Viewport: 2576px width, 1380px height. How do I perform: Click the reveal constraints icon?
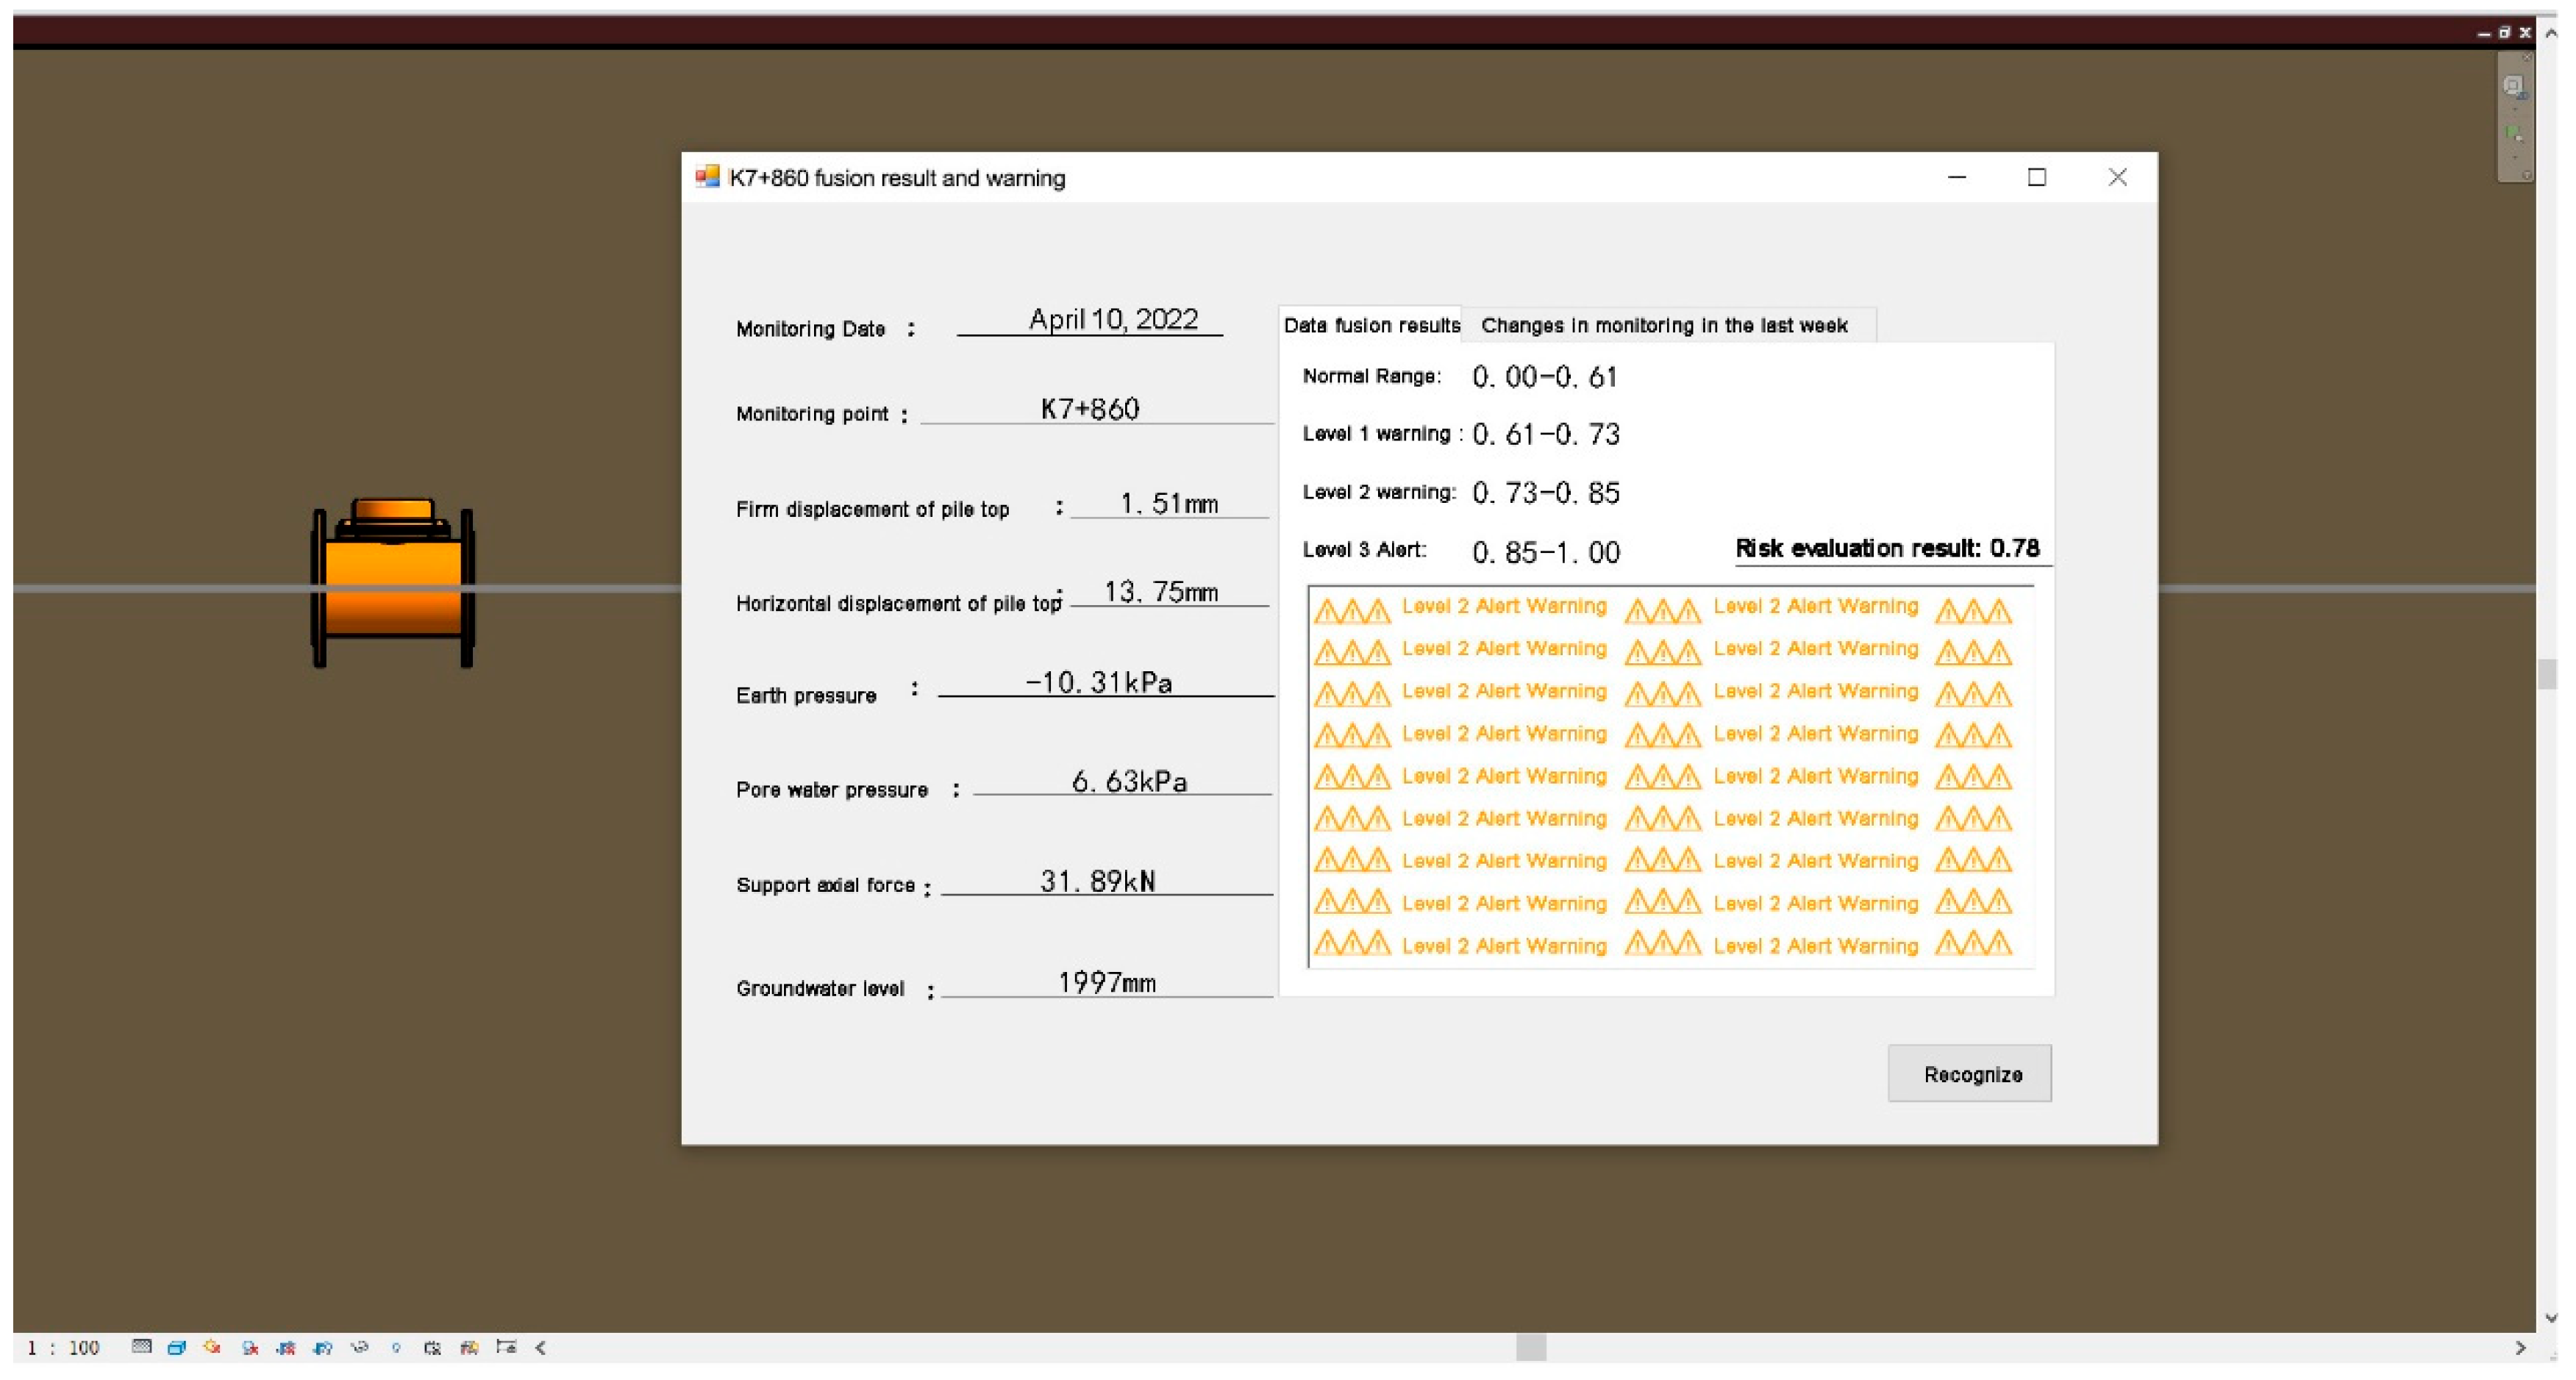tap(506, 1347)
